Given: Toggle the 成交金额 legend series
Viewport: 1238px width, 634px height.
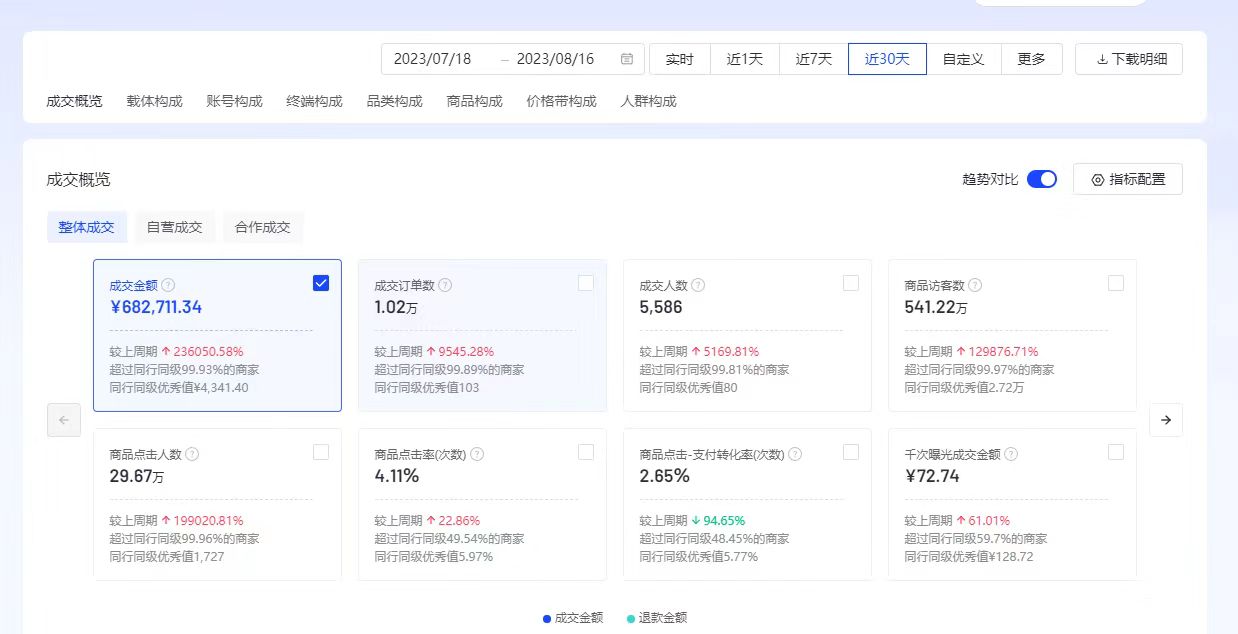Looking at the screenshot, I should (573, 618).
